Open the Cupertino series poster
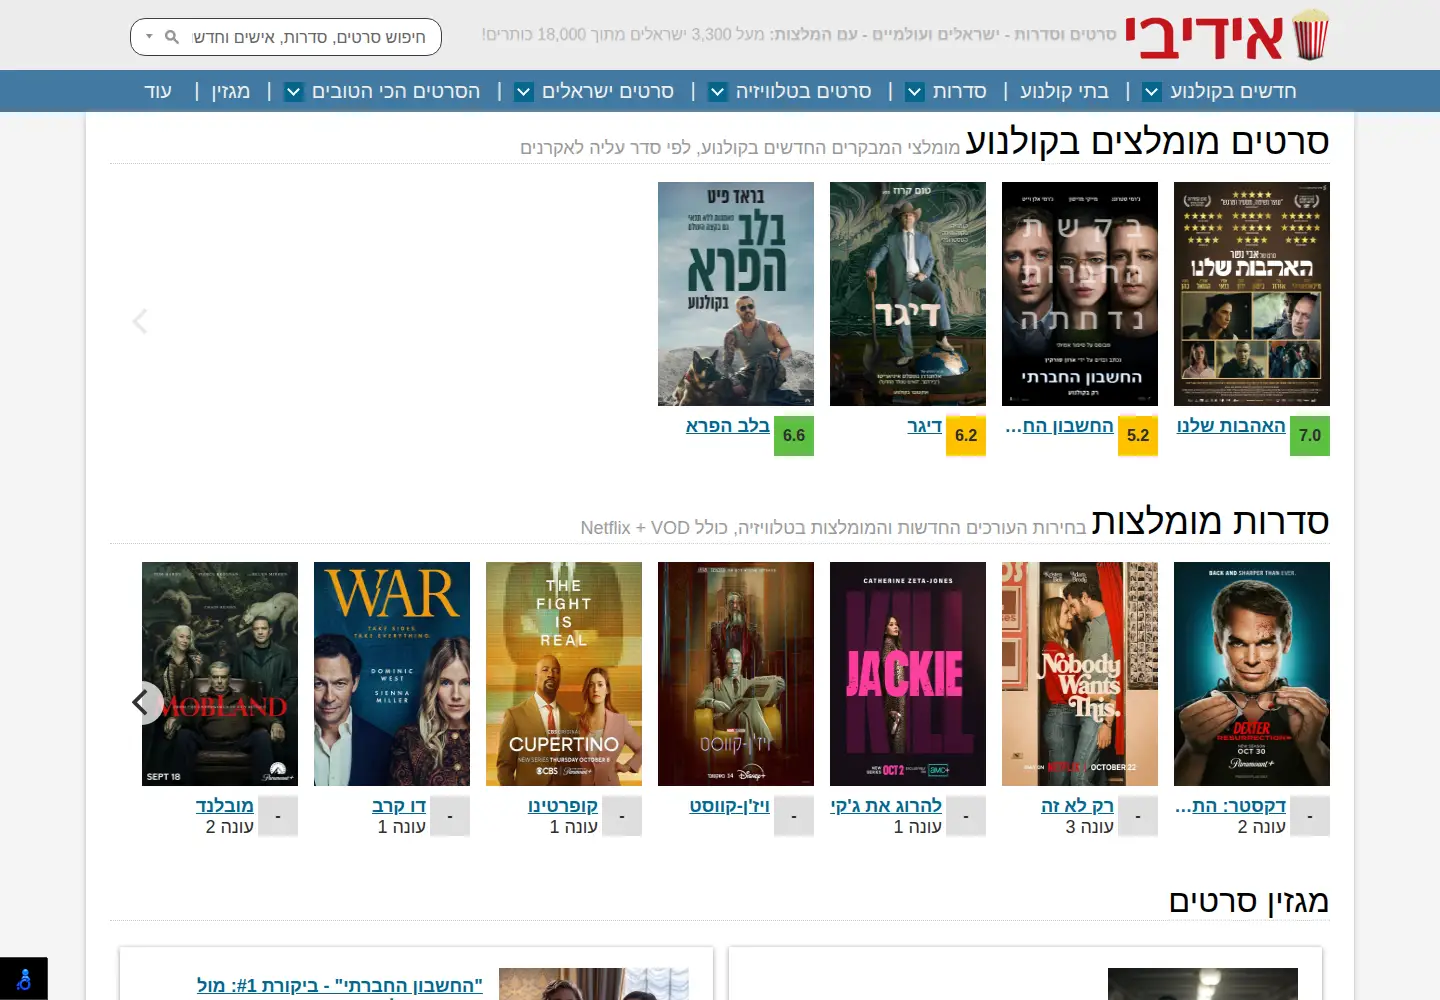 [x=564, y=674]
